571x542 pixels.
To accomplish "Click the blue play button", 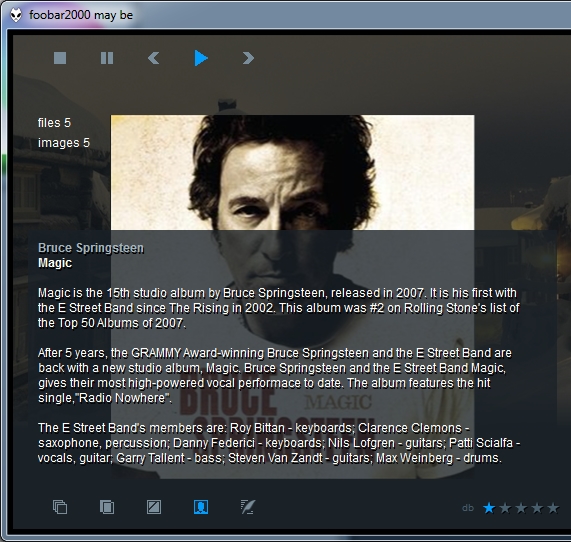I will point(201,58).
